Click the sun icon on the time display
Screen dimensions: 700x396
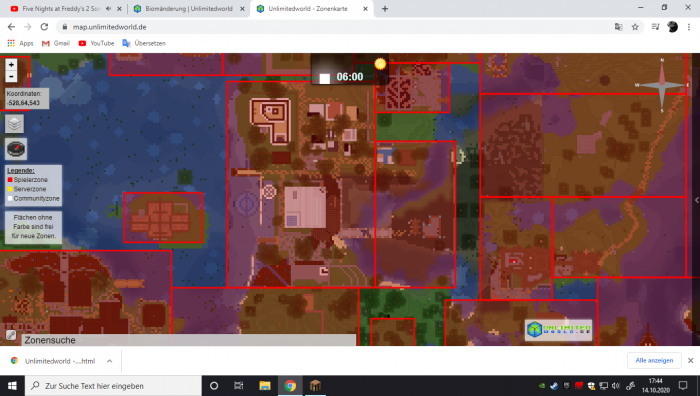380,64
